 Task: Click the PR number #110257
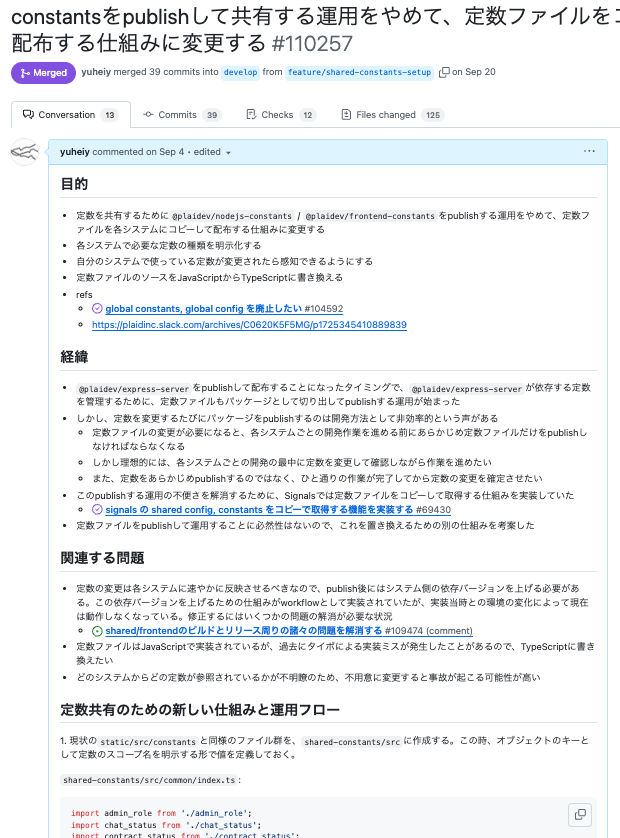point(312,43)
